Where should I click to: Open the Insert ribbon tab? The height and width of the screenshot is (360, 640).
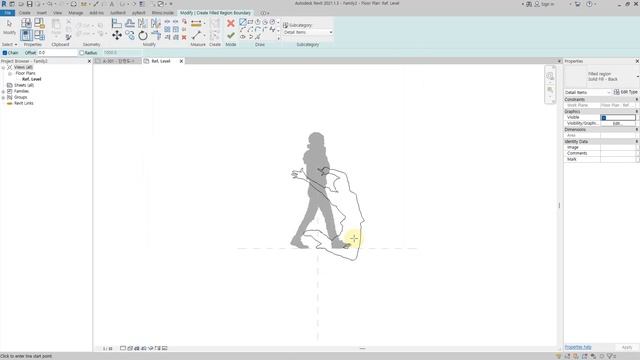(x=41, y=13)
